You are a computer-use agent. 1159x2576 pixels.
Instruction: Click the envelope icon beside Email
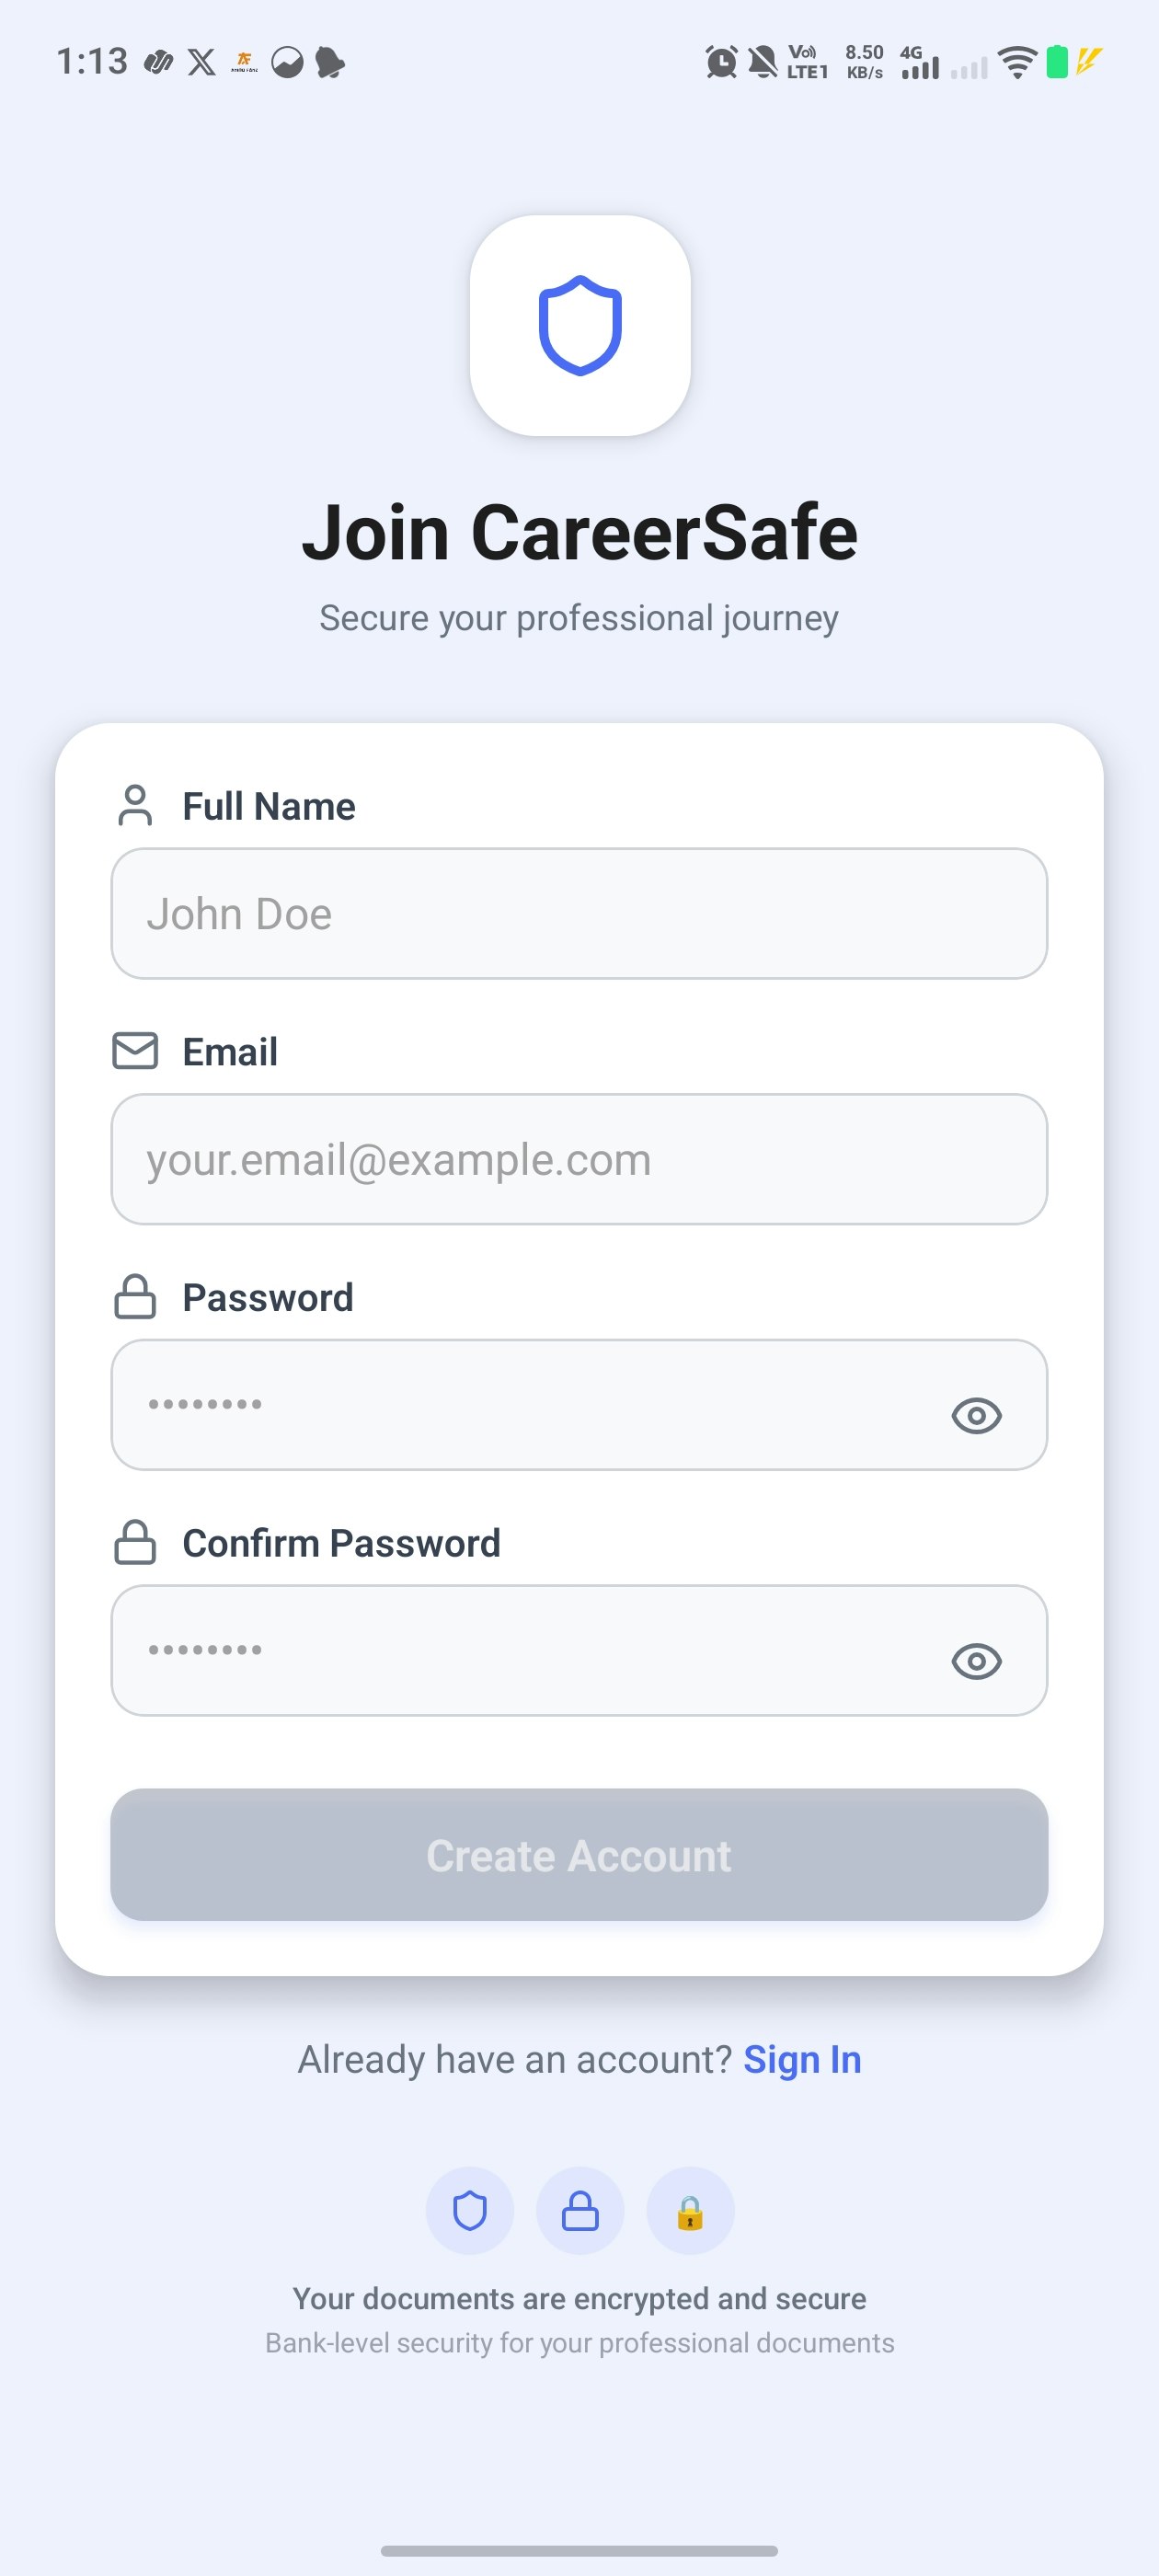[x=134, y=1050]
